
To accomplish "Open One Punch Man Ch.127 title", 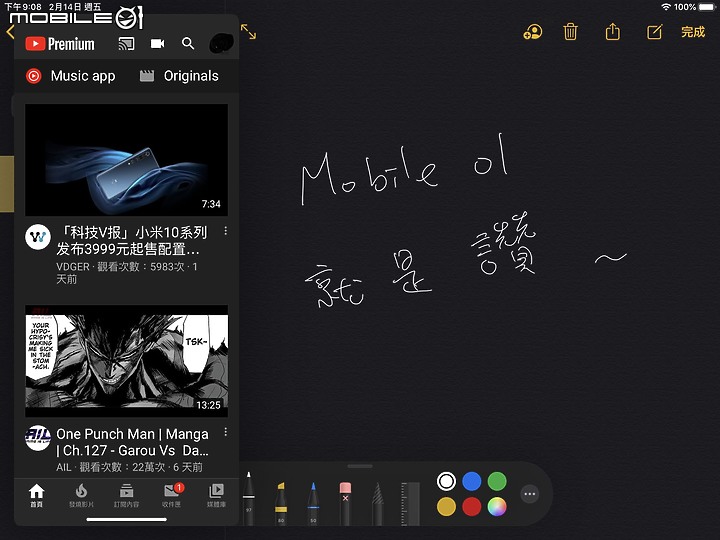I will [132, 442].
